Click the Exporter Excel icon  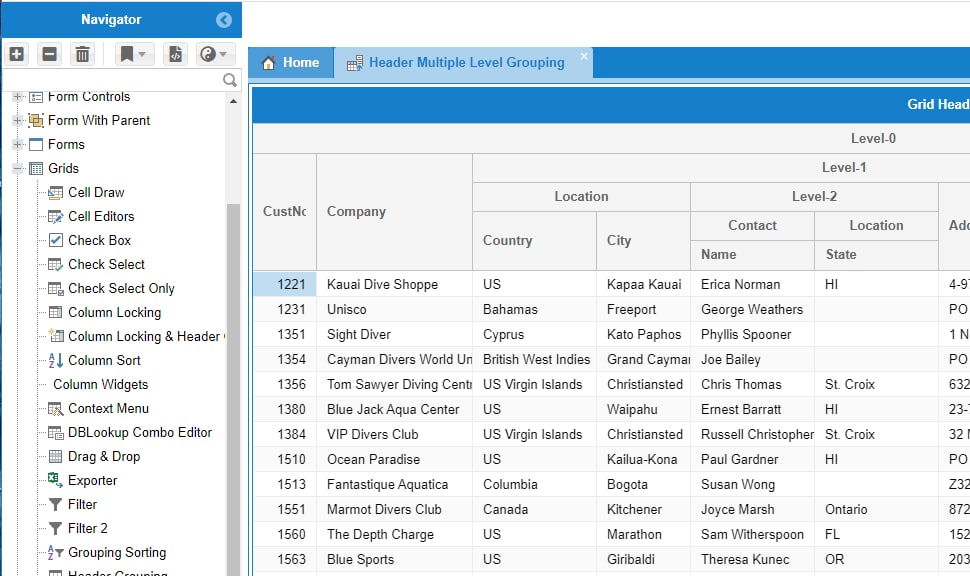tap(55, 479)
